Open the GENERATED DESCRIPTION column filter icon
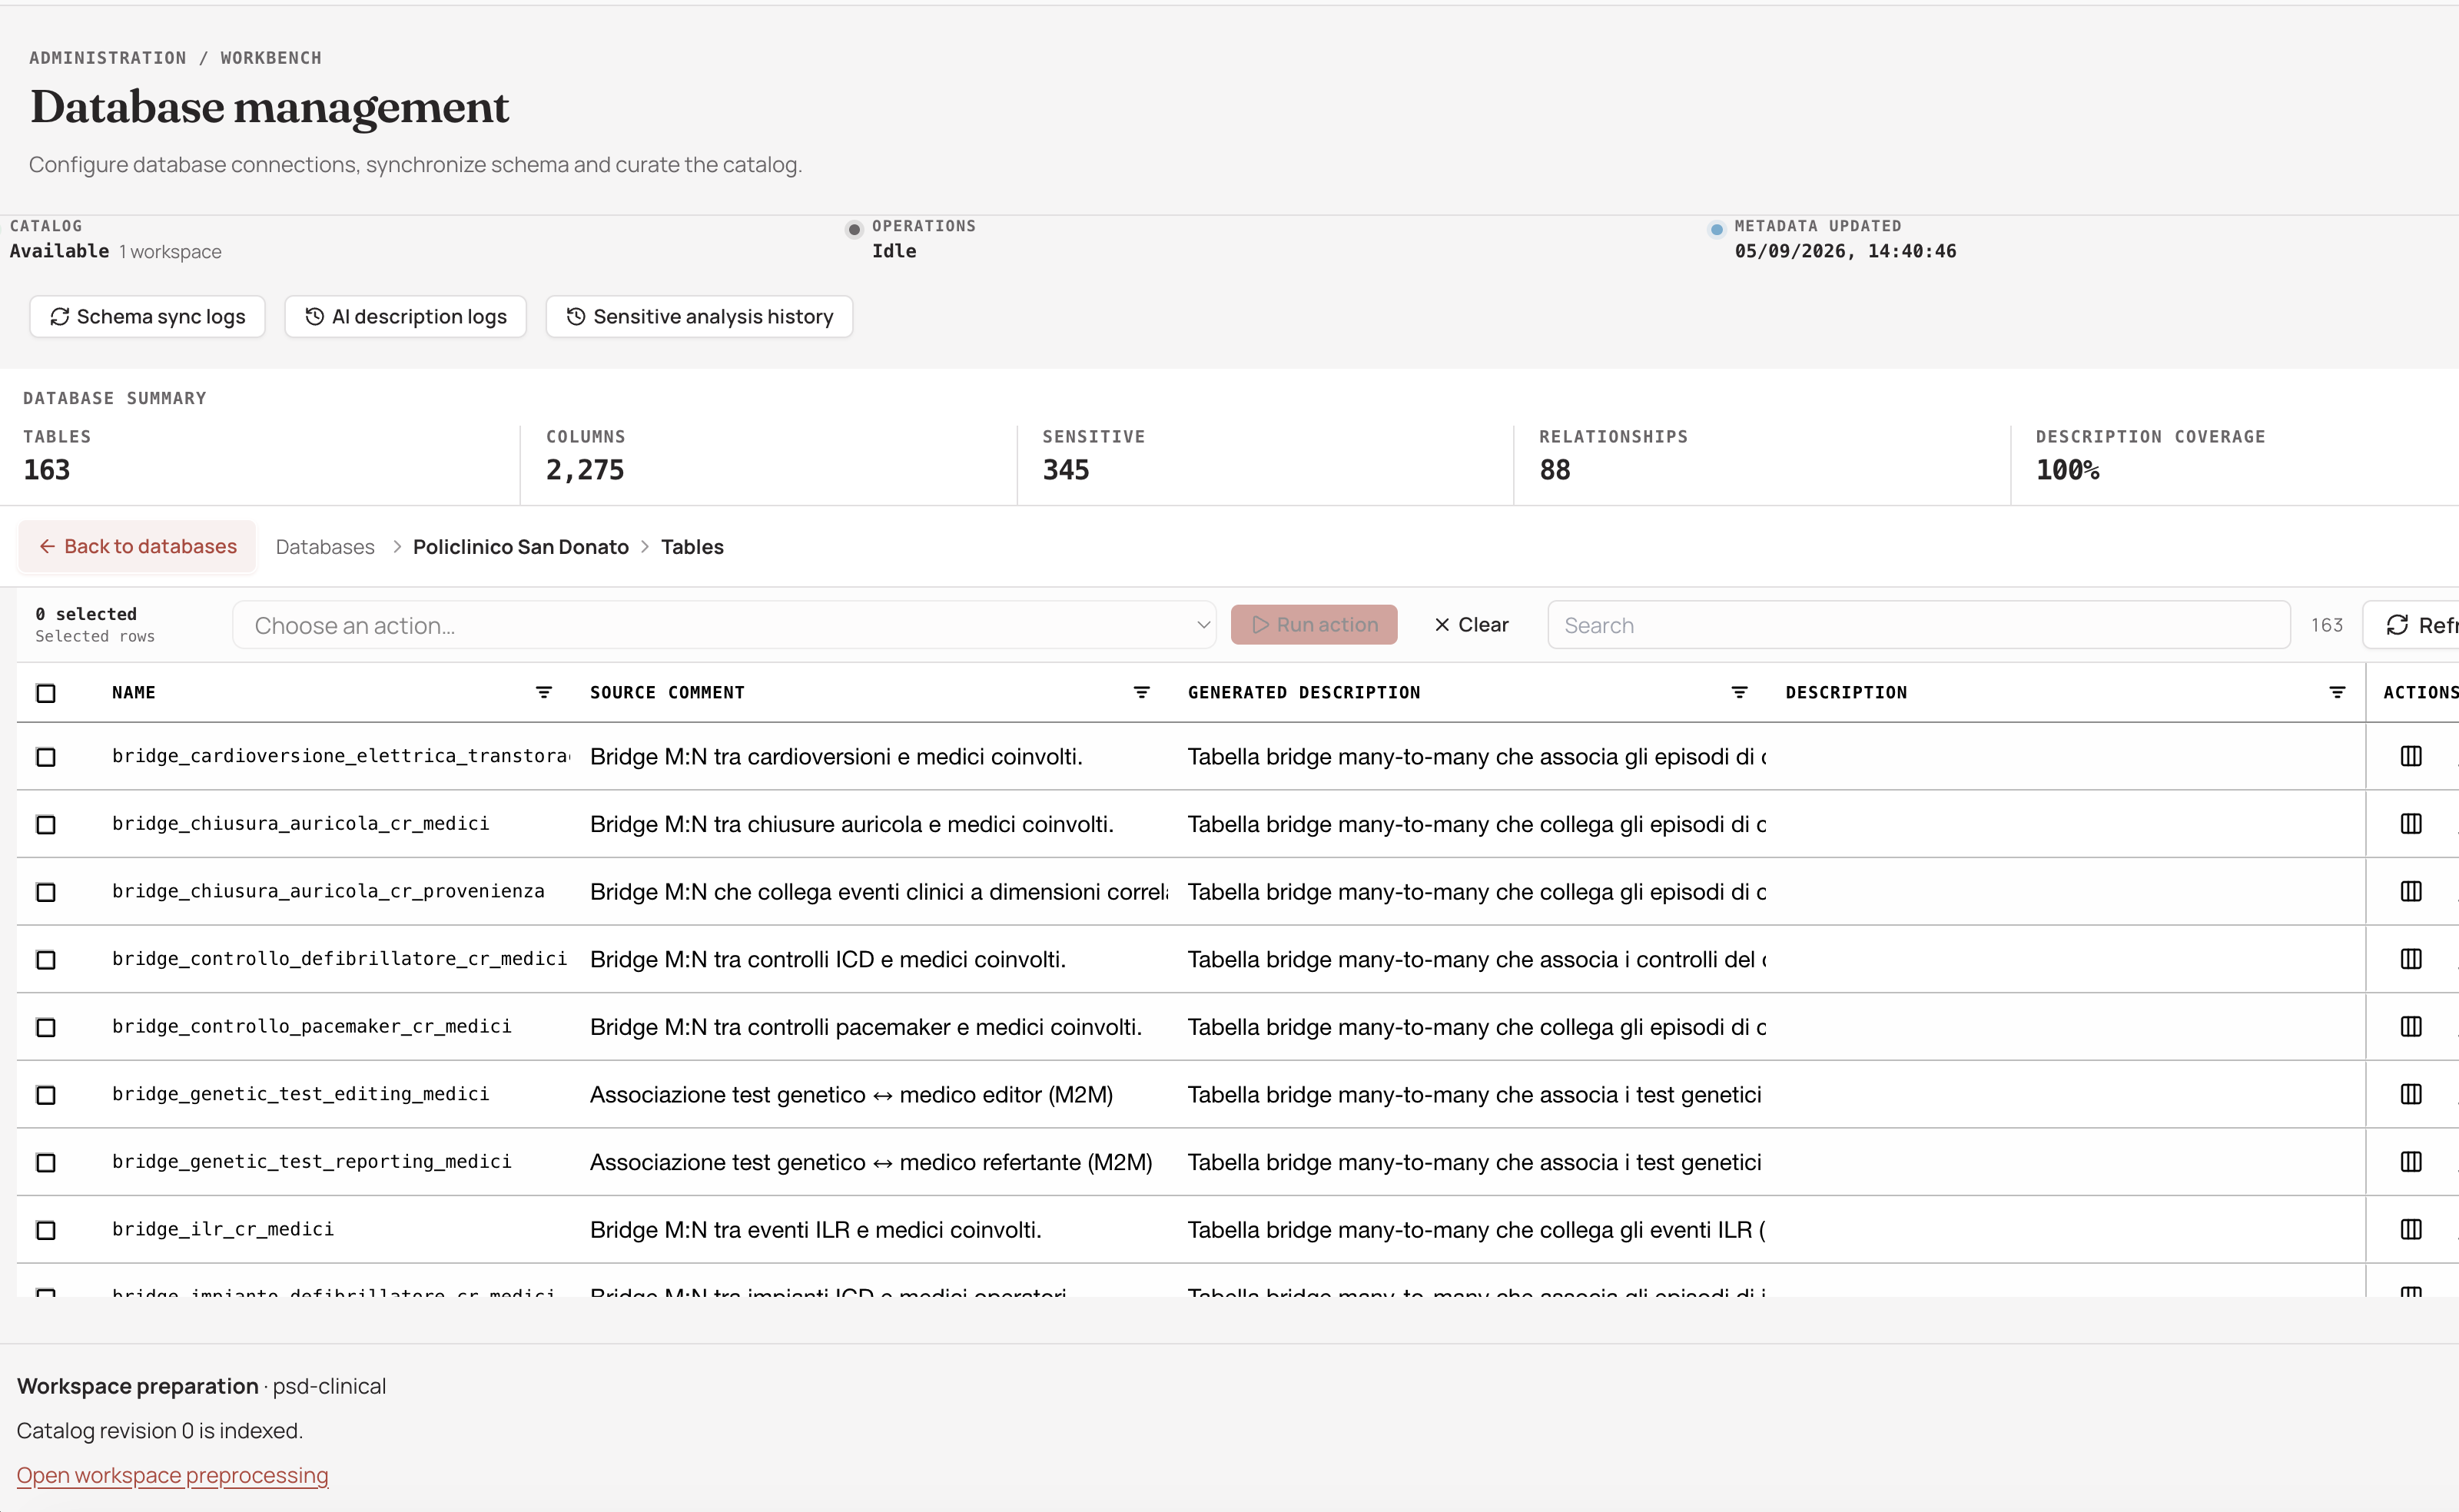Screen dimensions: 2459x1512 click(1739, 692)
